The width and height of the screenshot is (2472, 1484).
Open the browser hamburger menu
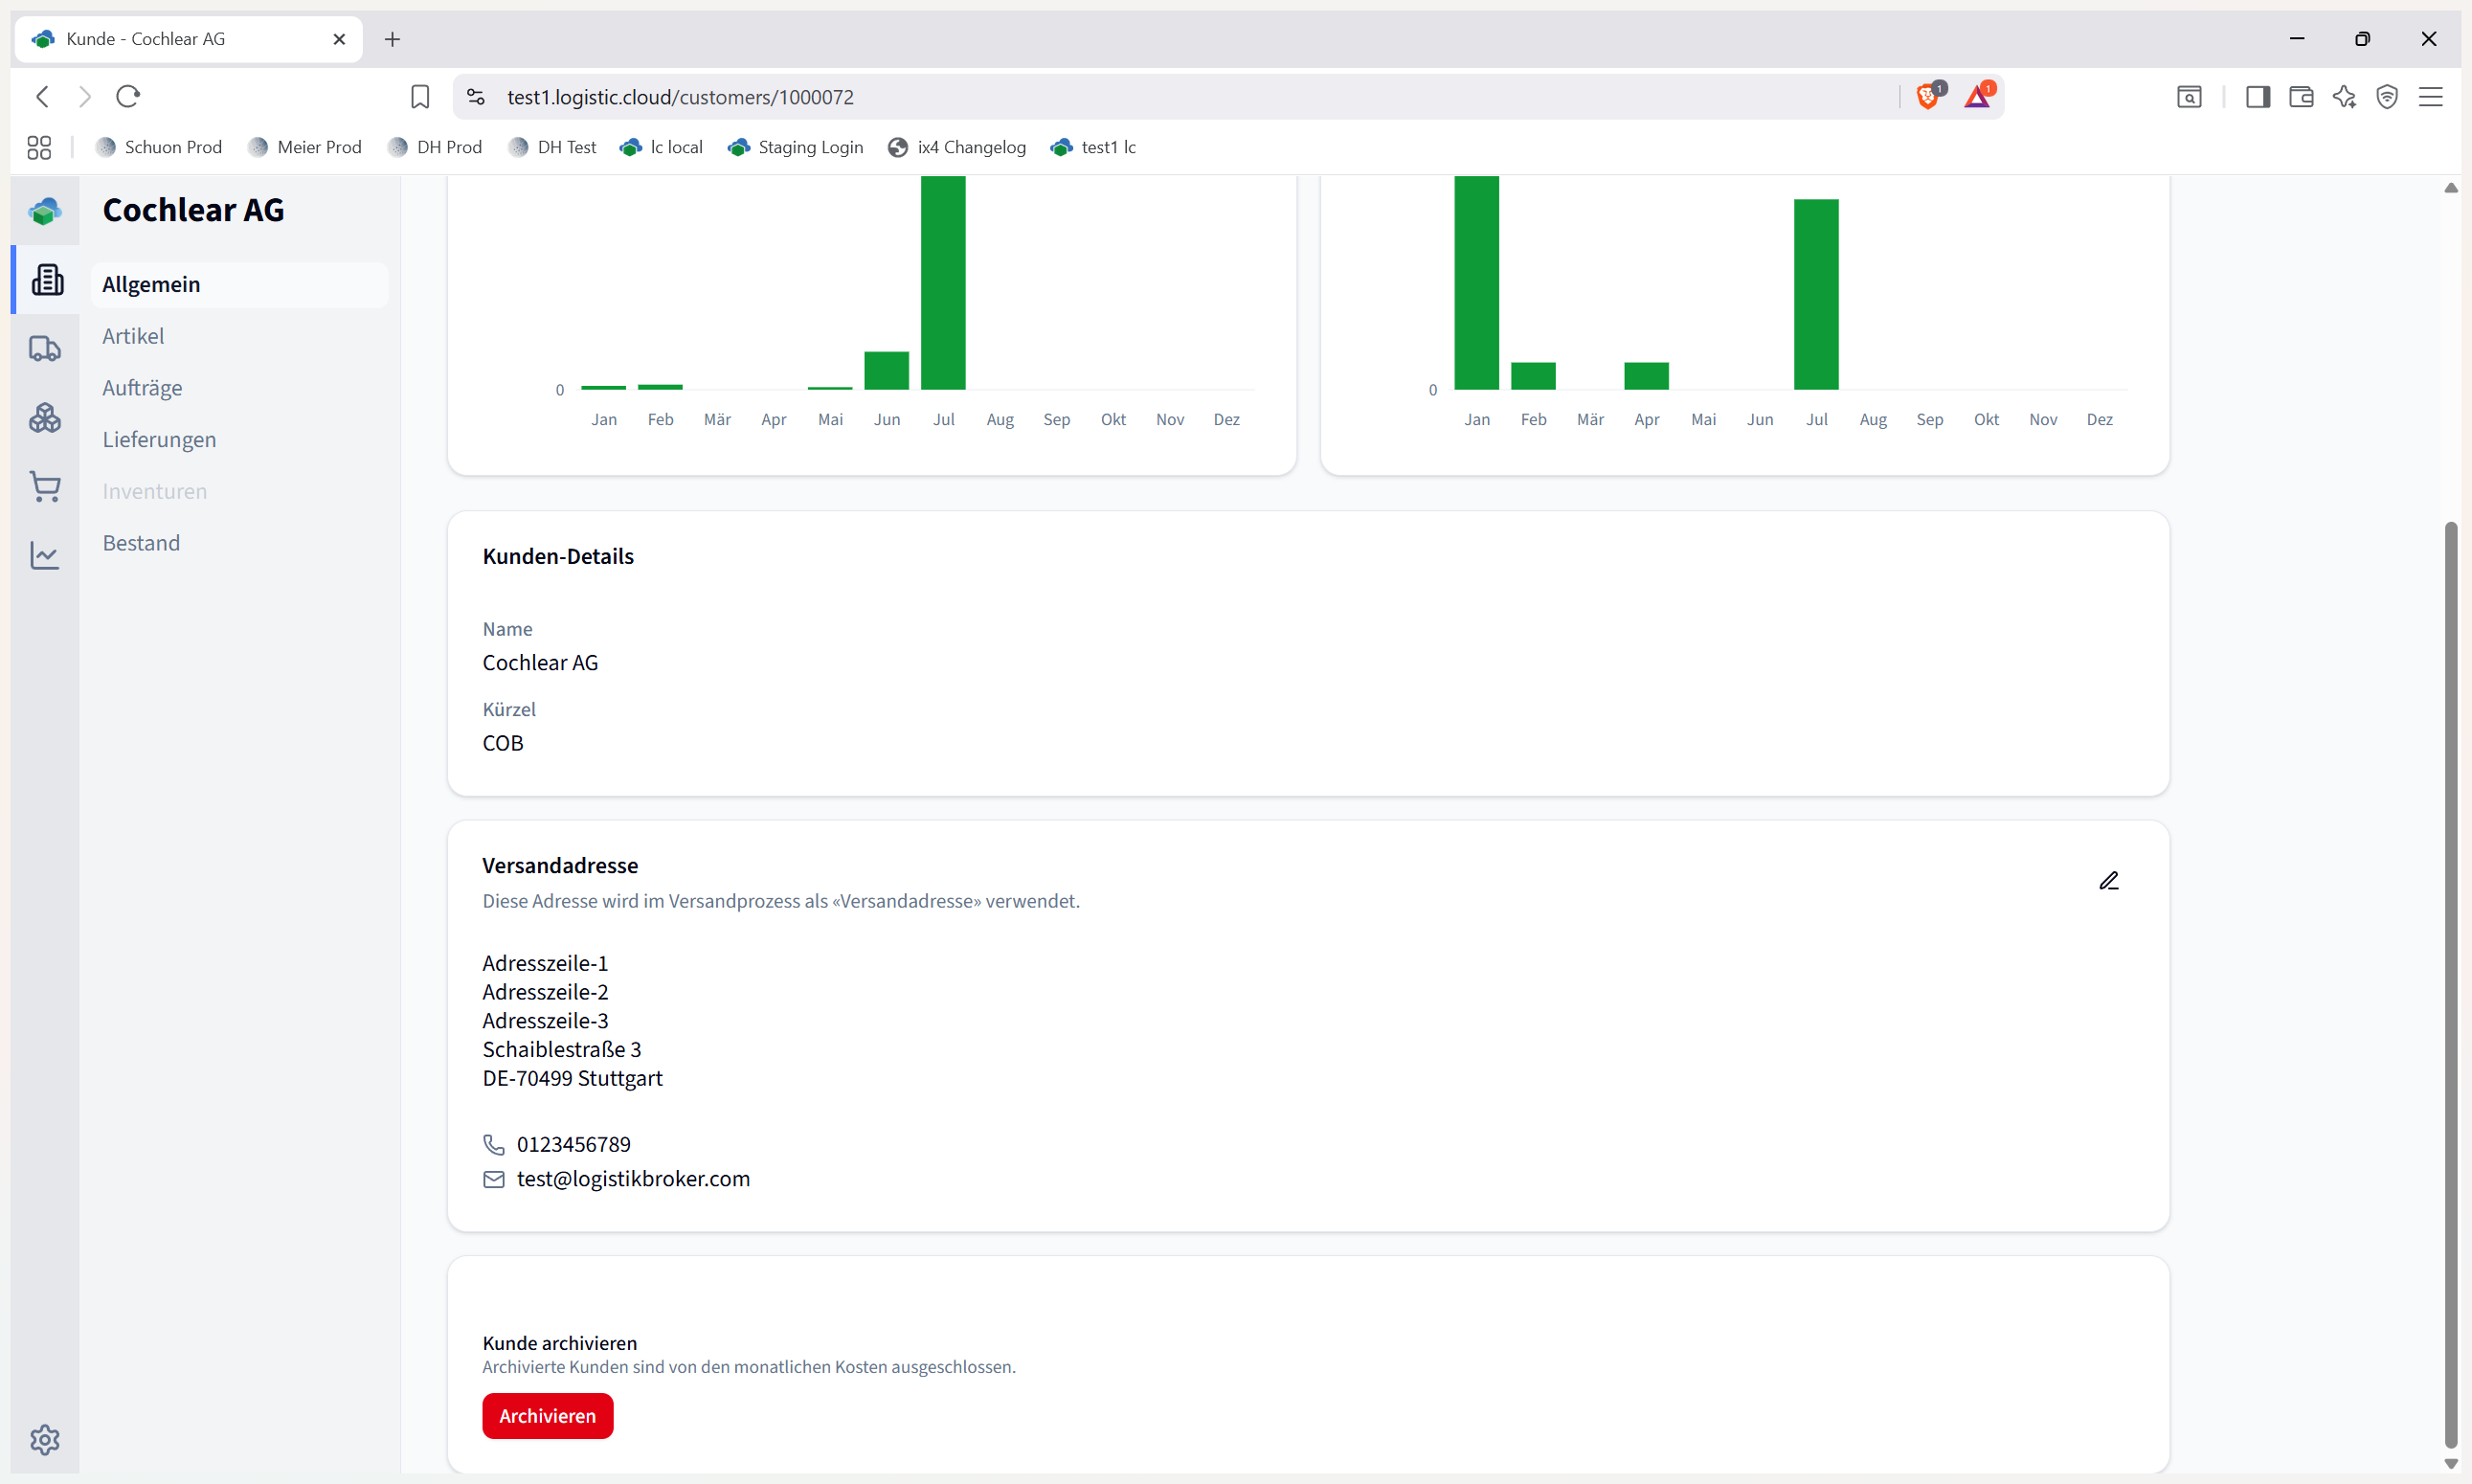(x=2430, y=97)
